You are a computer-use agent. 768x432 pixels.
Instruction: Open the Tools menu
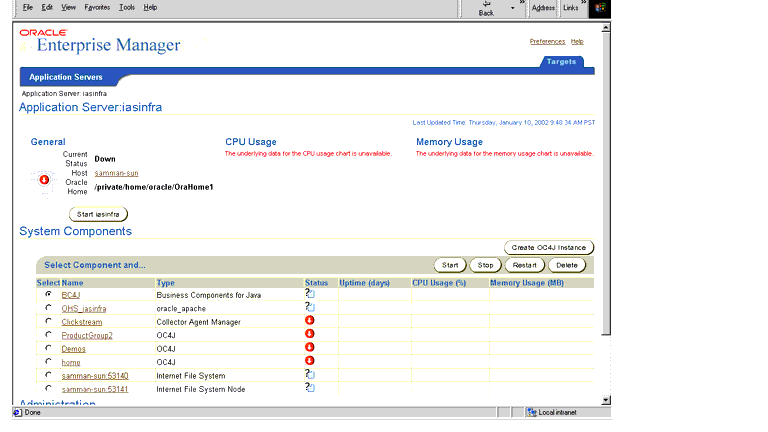(x=127, y=7)
